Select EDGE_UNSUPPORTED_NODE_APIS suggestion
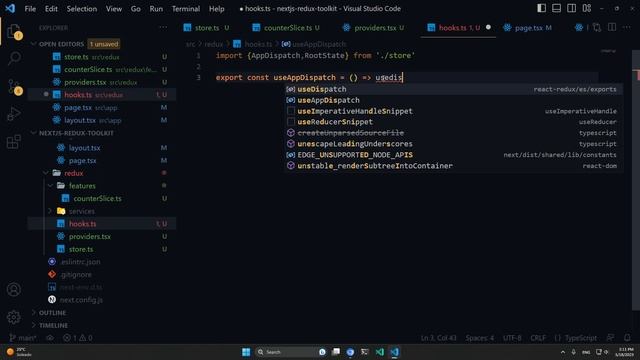640x360 pixels. click(453, 155)
